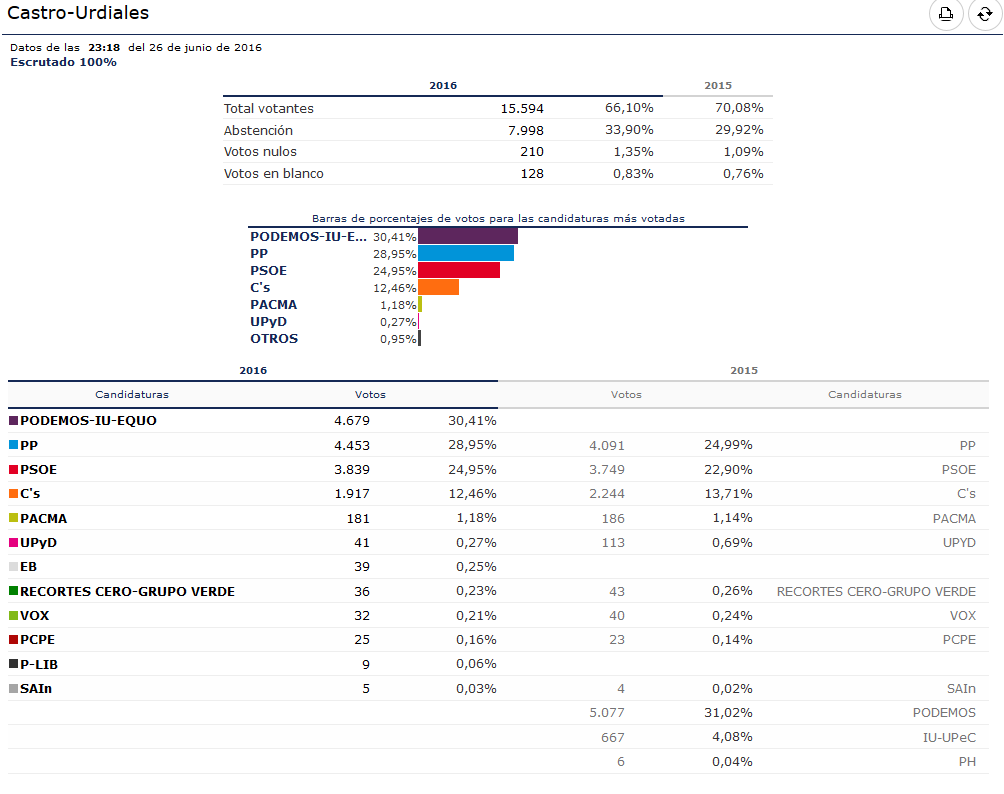The image size is (1004, 794).
Task: Click the purple PODEMOS bar in chart
Action: point(468,236)
